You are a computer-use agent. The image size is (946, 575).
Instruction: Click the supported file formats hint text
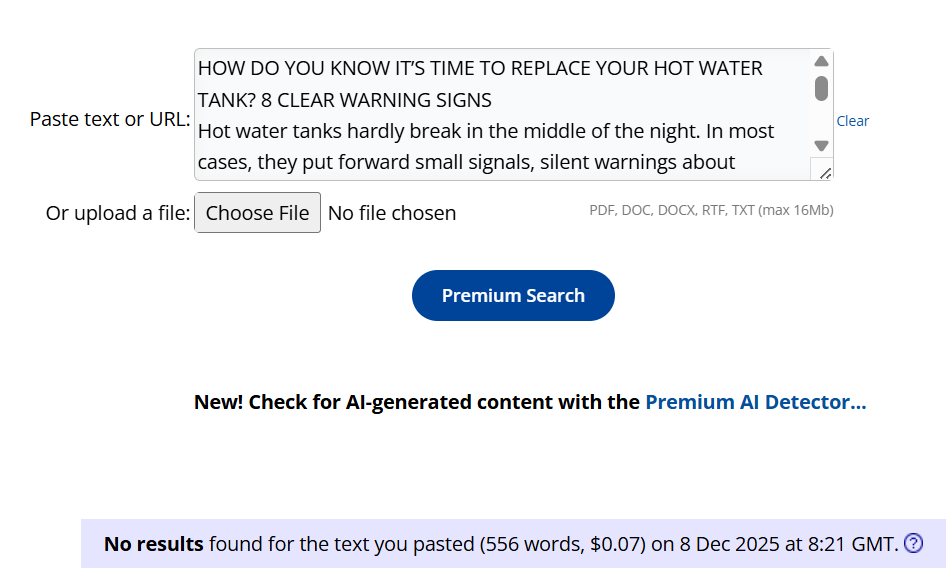pos(711,210)
